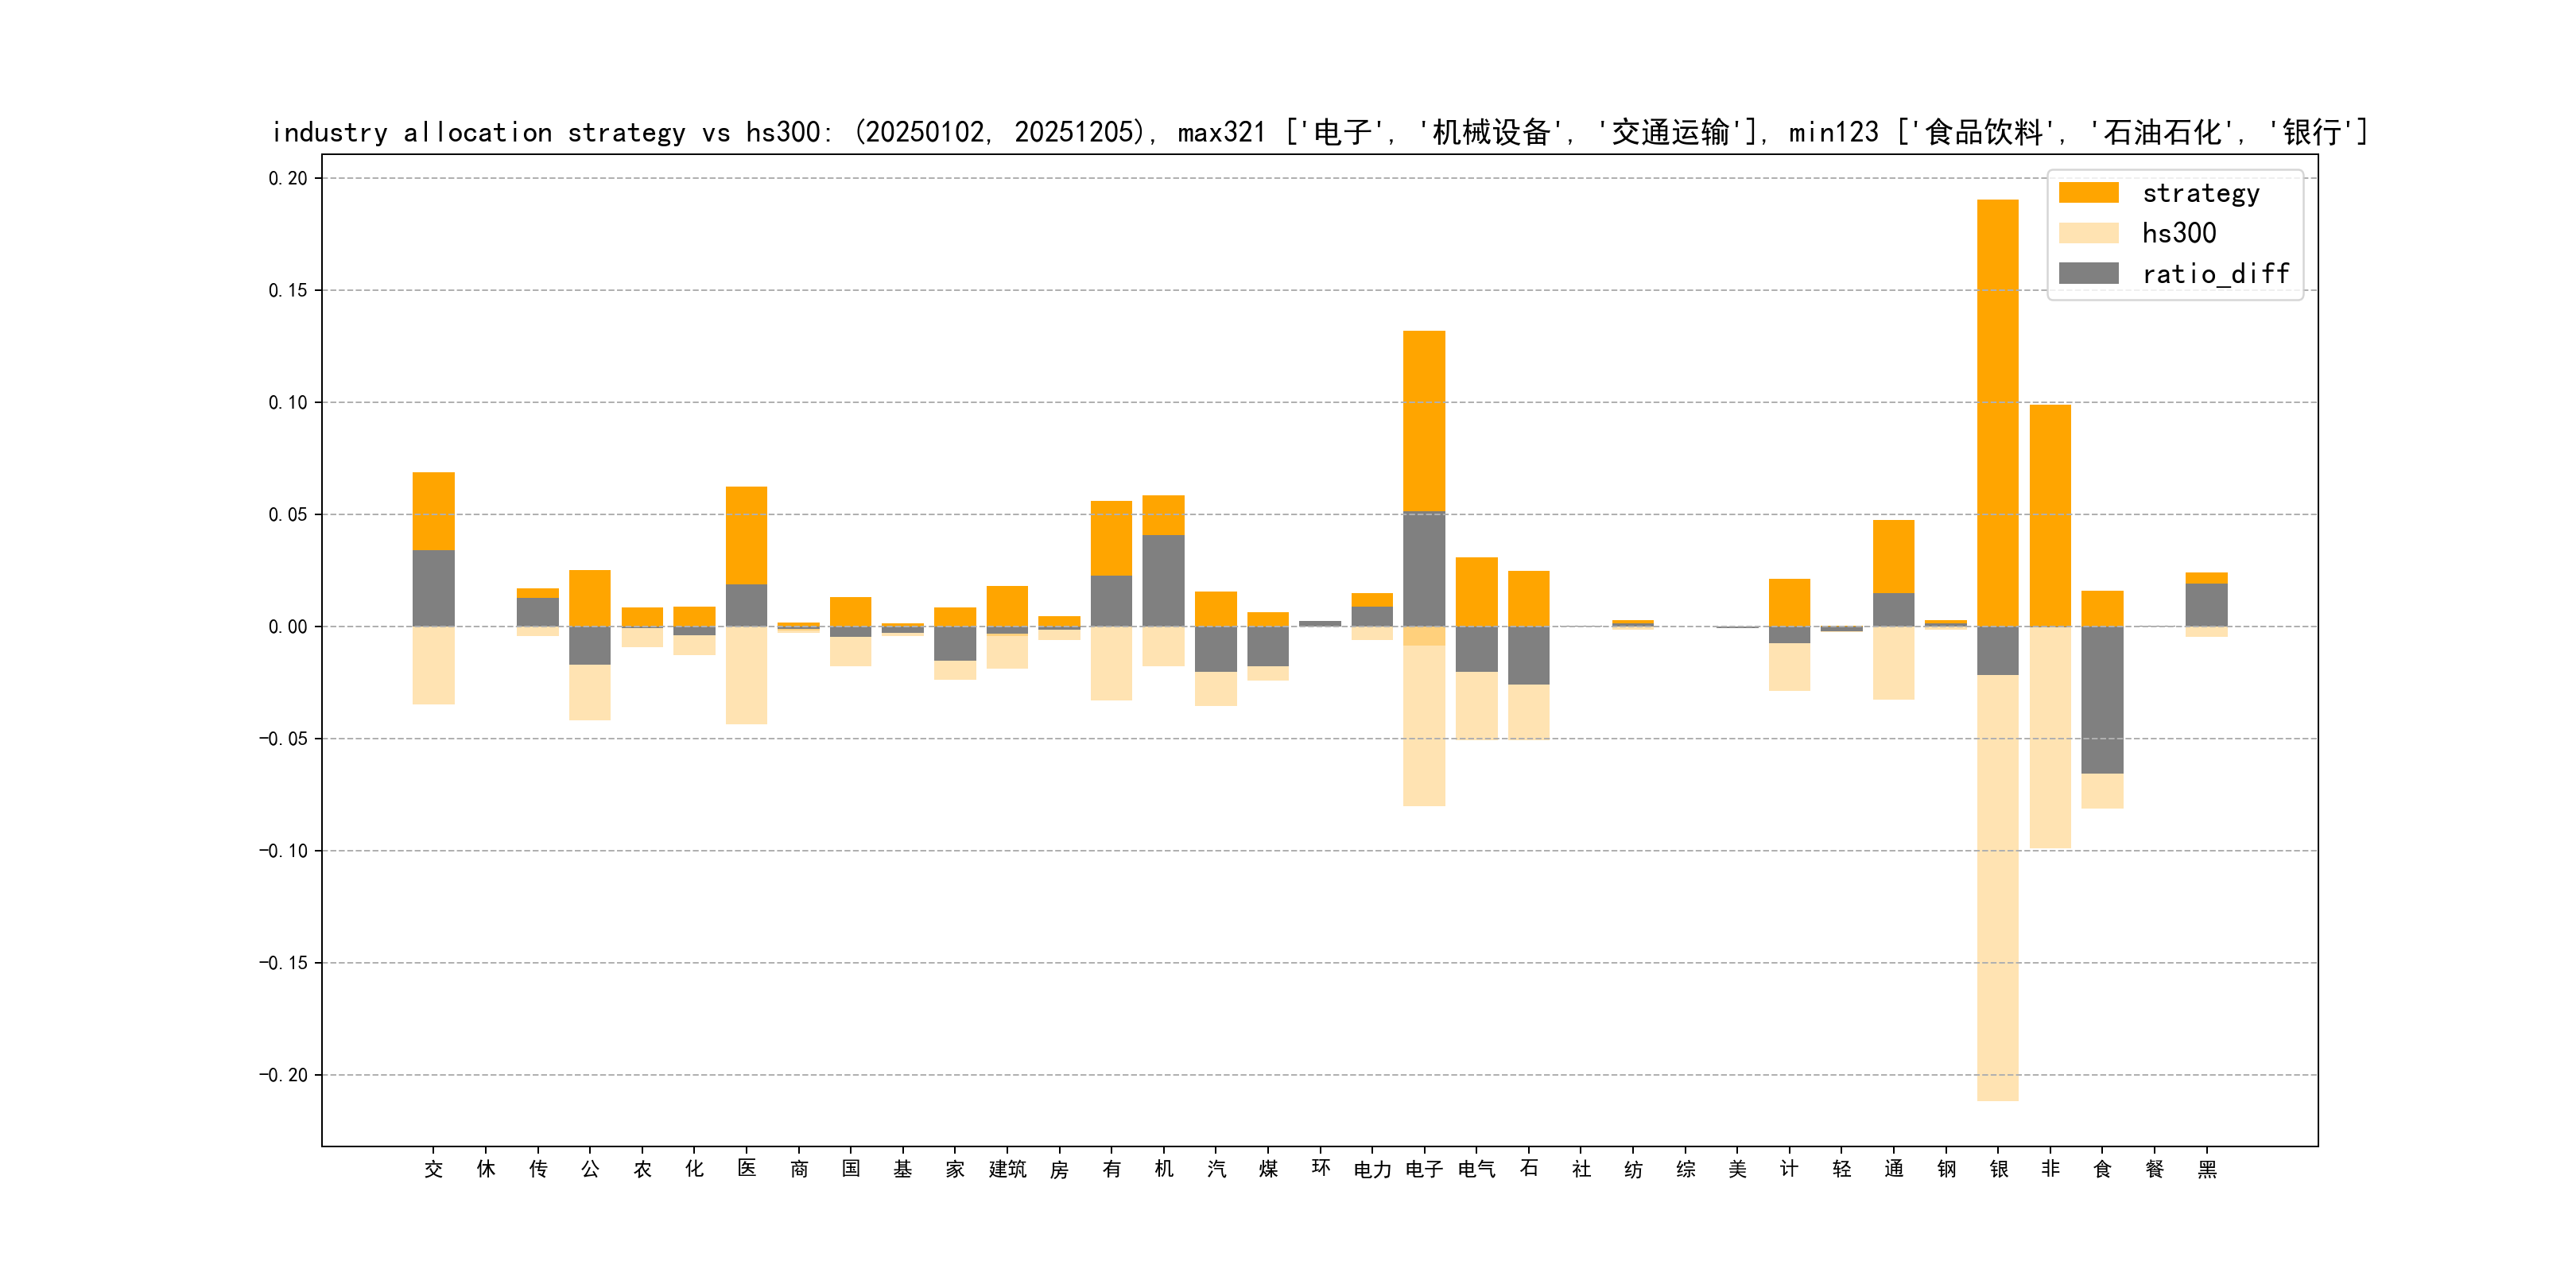Click the 建筑 x-axis label
This screenshot has height=1288, width=2576.
[1007, 1169]
